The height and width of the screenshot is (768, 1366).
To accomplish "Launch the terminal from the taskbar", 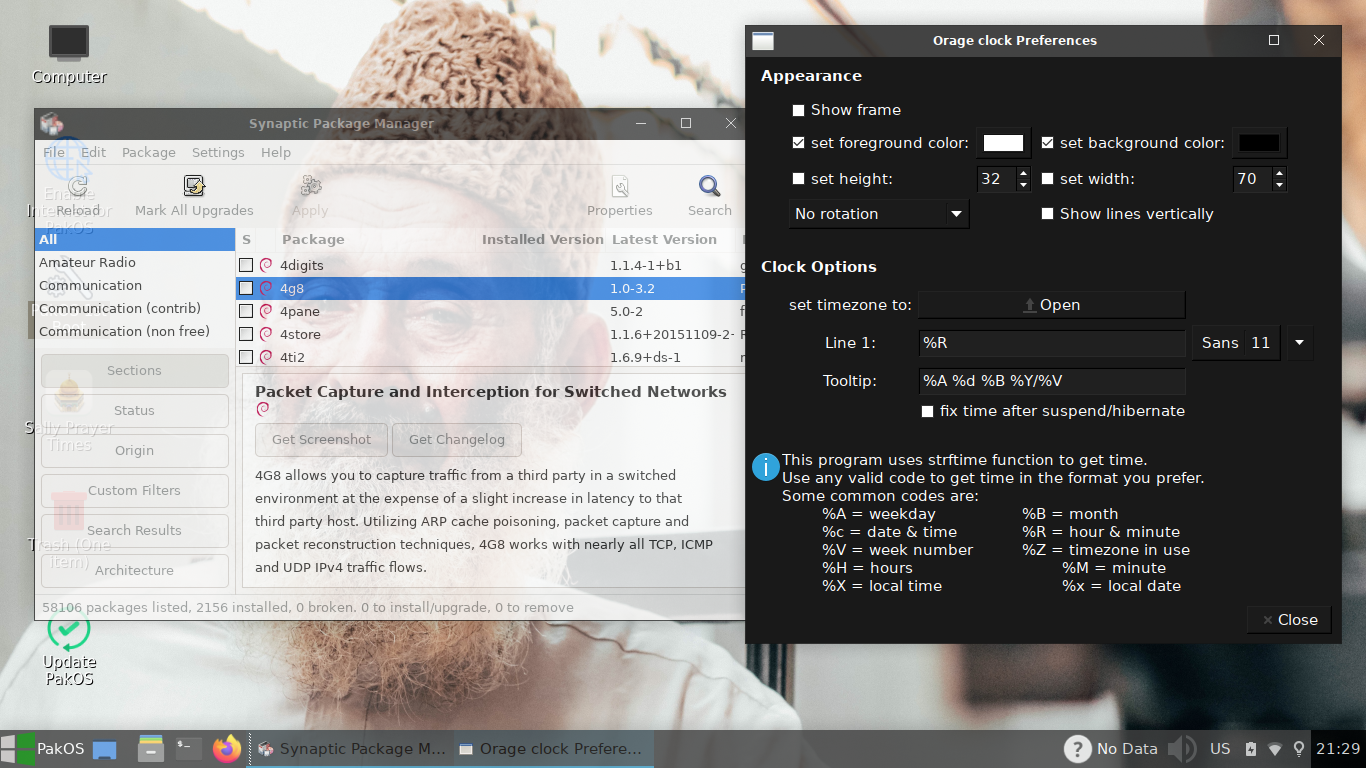I will pos(189,749).
